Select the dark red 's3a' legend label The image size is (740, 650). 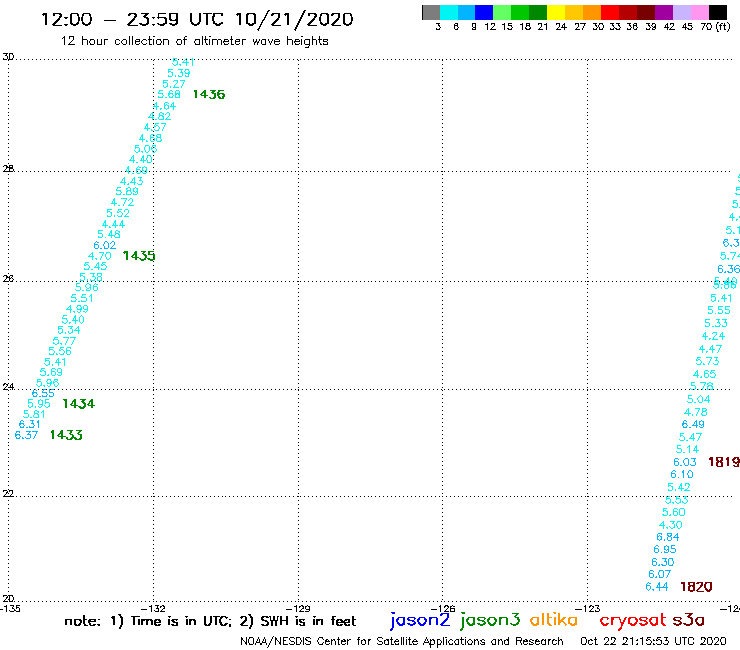click(689, 620)
